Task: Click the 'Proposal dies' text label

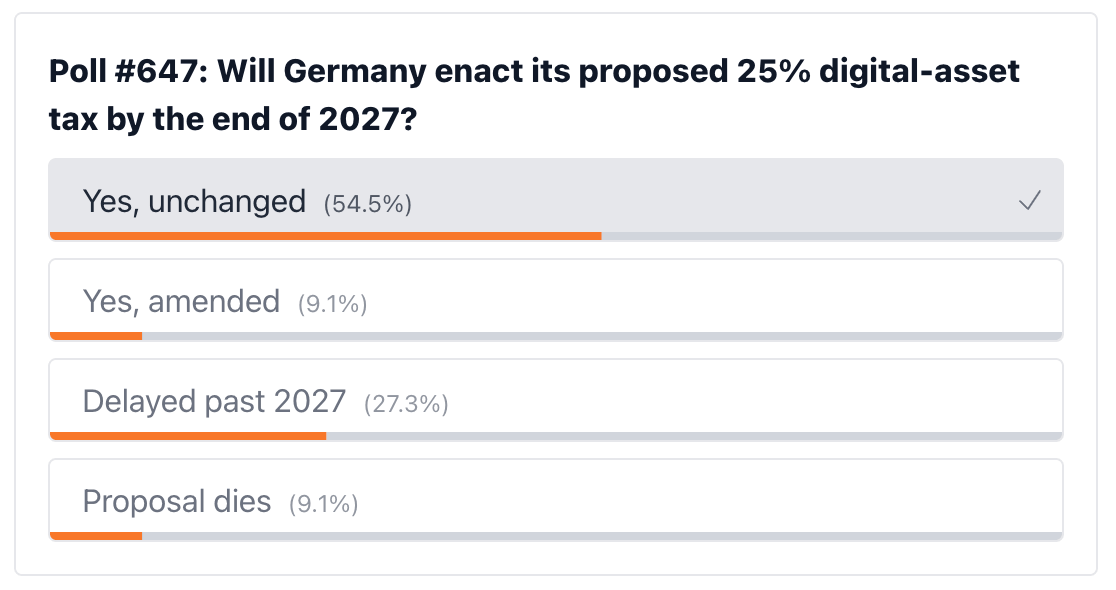Action: click(177, 502)
